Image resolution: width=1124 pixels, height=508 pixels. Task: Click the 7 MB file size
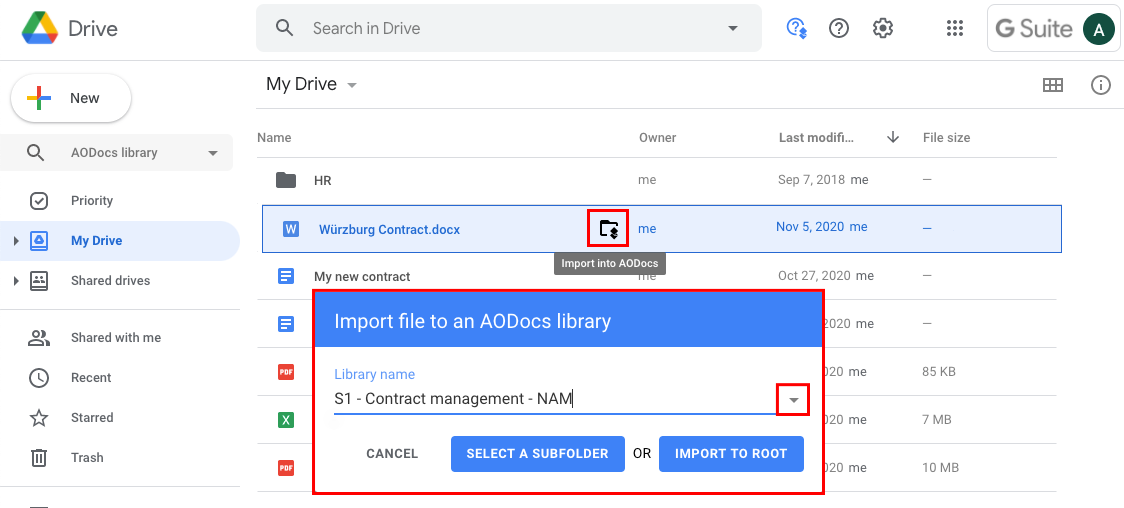click(x=937, y=420)
